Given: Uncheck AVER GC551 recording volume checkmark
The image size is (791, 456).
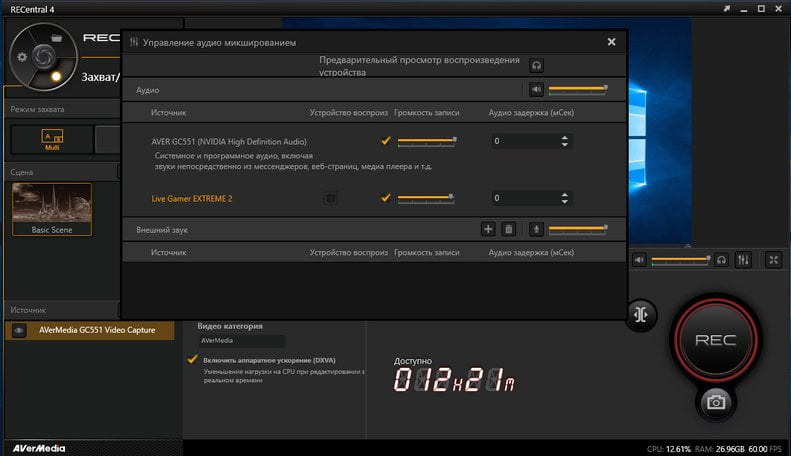Looking at the screenshot, I should (x=386, y=141).
